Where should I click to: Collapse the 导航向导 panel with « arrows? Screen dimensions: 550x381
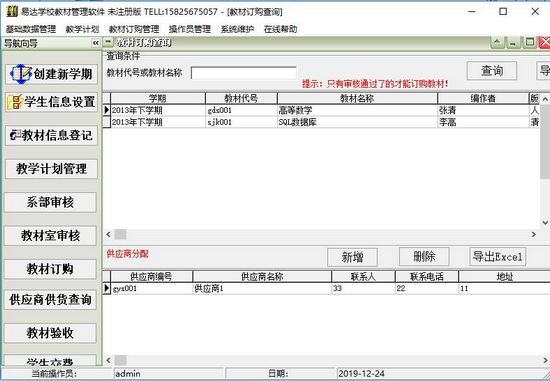pyautogui.click(x=96, y=43)
